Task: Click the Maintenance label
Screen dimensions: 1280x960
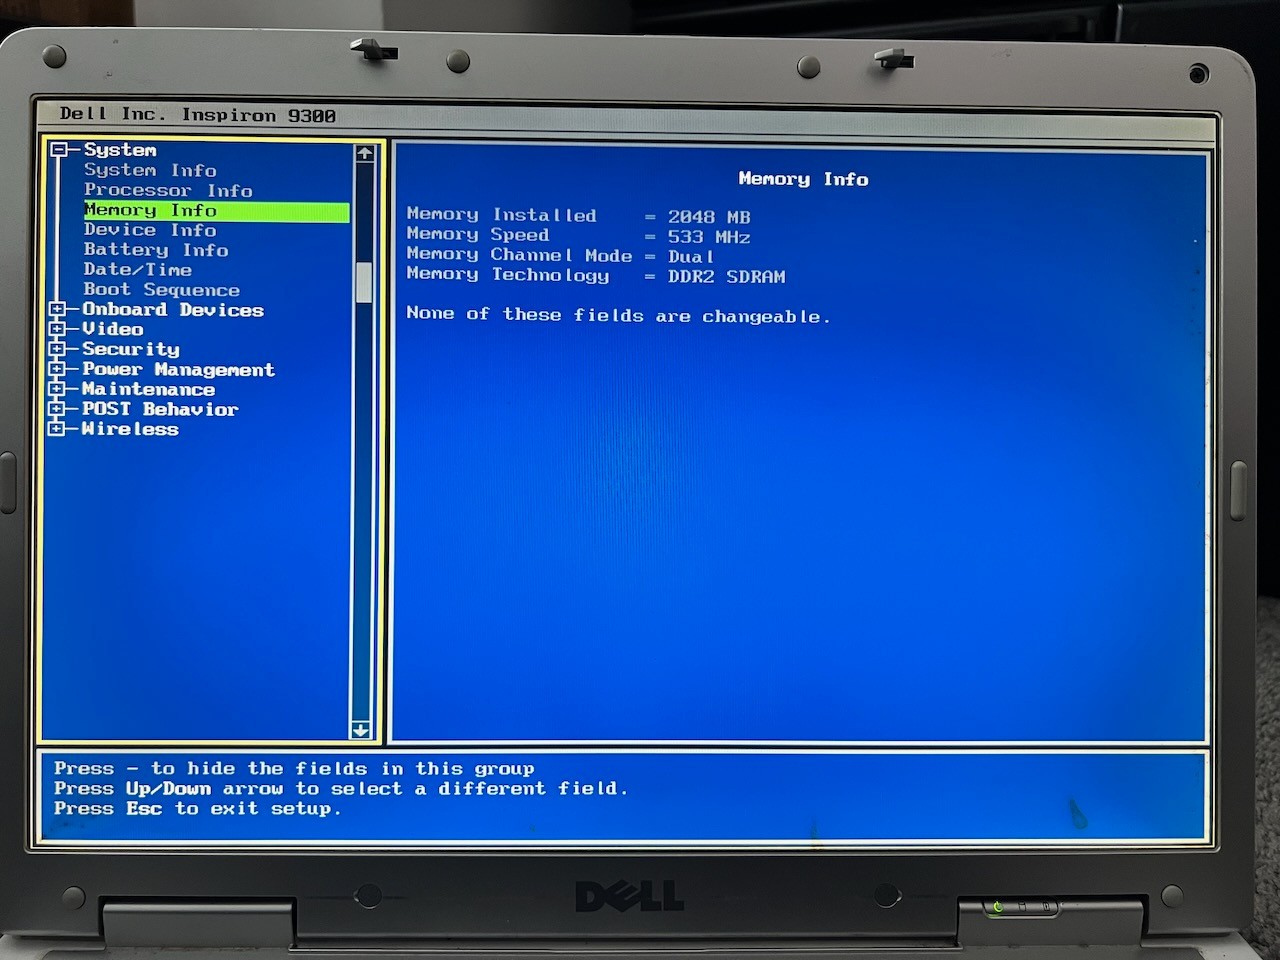Action: (148, 389)
